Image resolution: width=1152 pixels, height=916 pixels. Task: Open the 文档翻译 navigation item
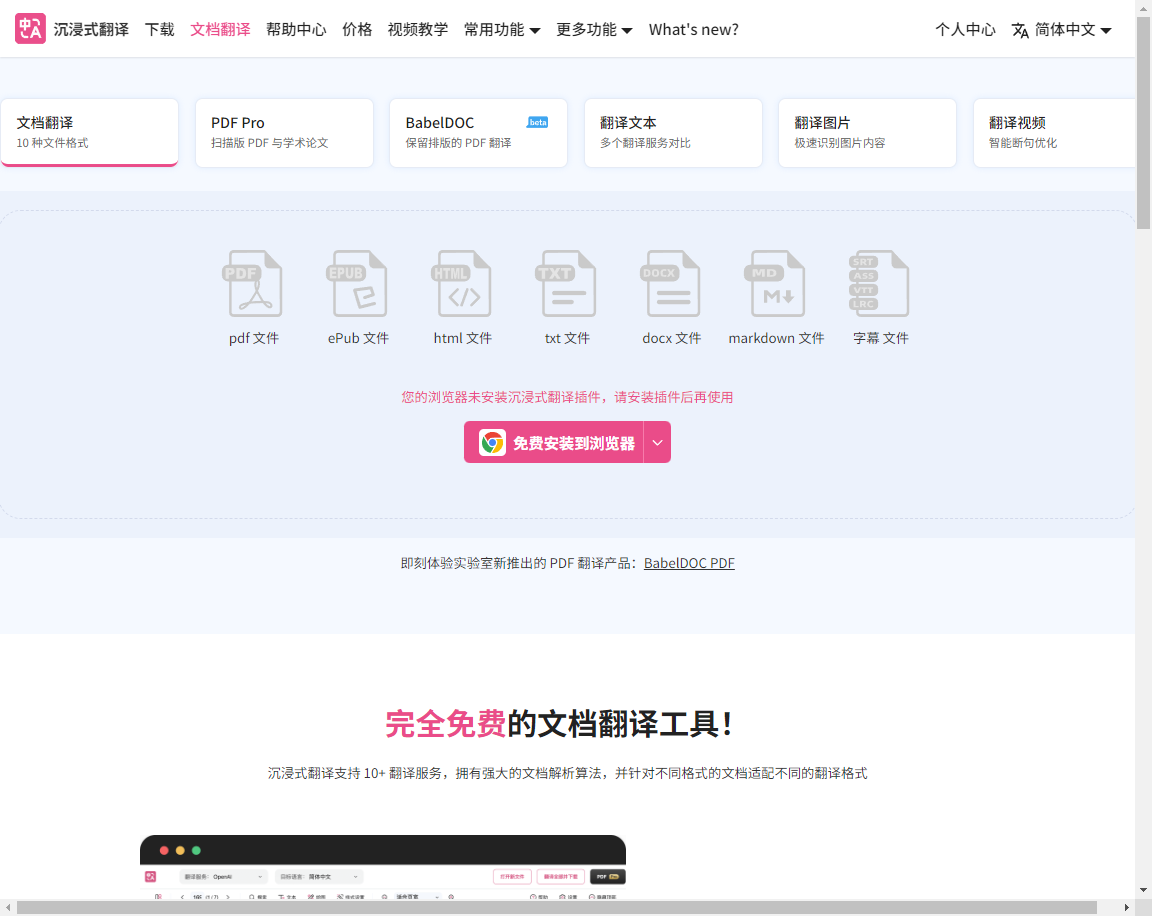tap(220, 29)
